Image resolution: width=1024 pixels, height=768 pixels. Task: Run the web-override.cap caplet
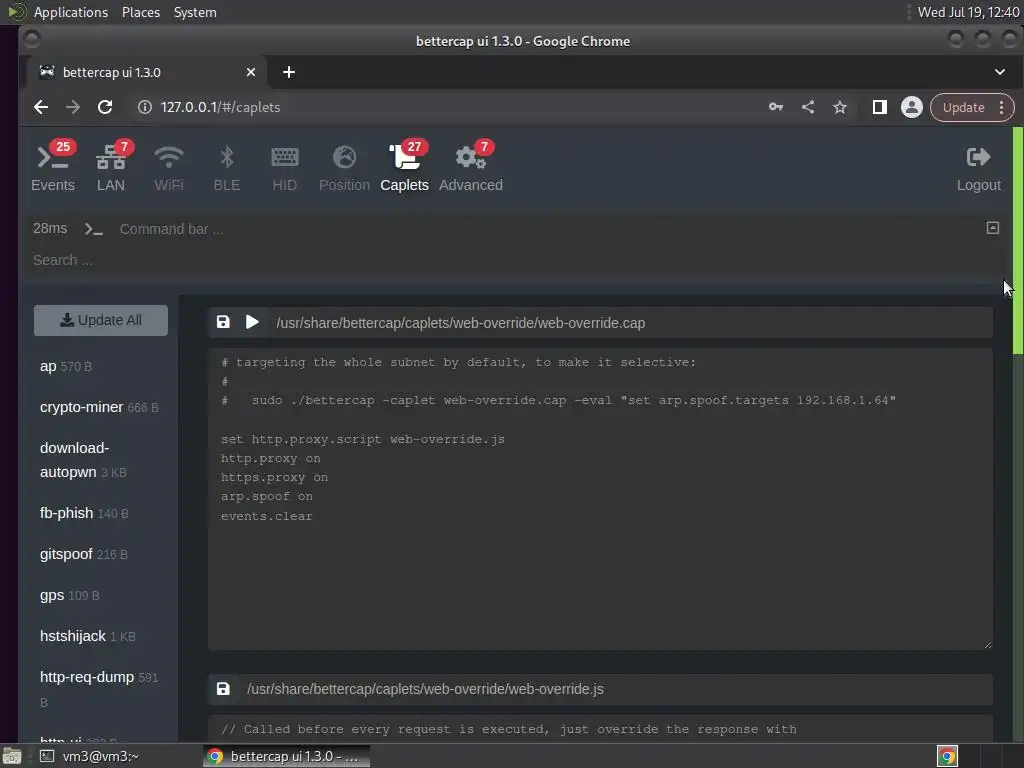[252, 322]
